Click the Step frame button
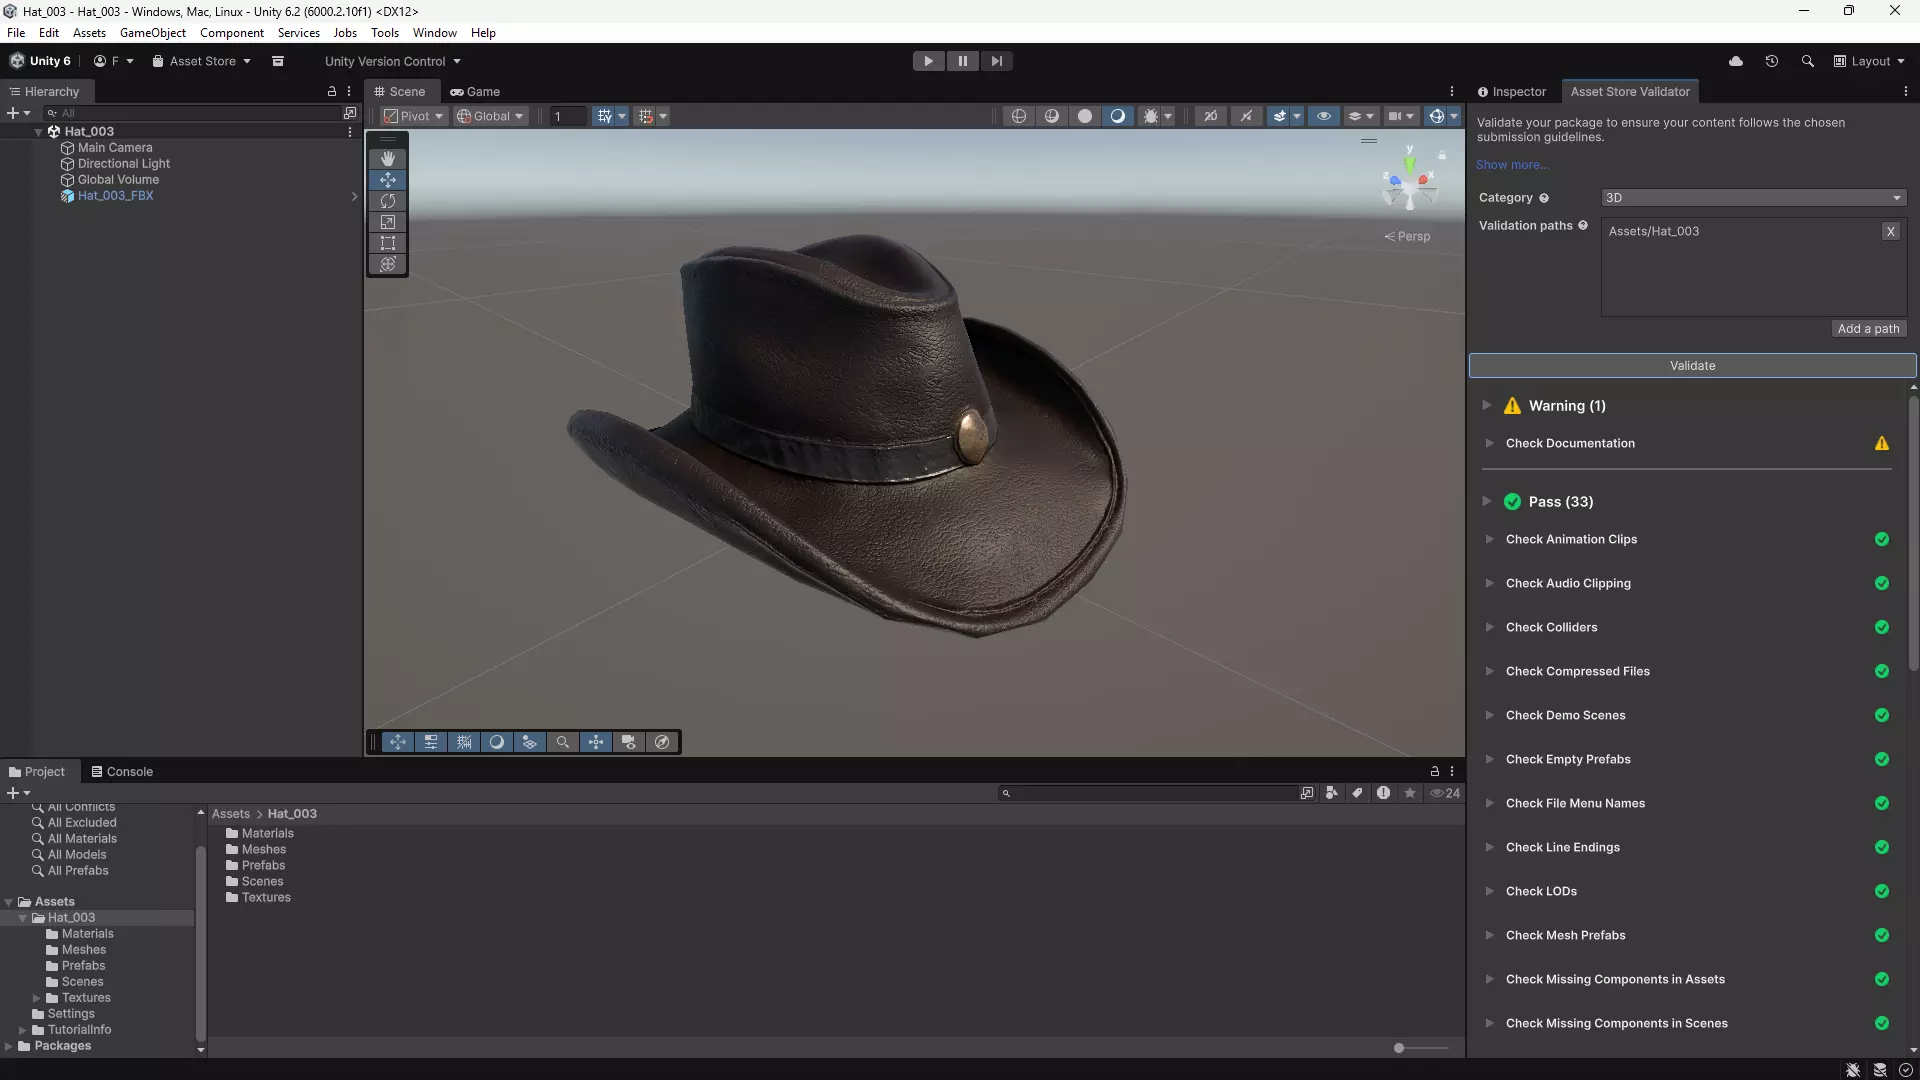 [996, 61]
